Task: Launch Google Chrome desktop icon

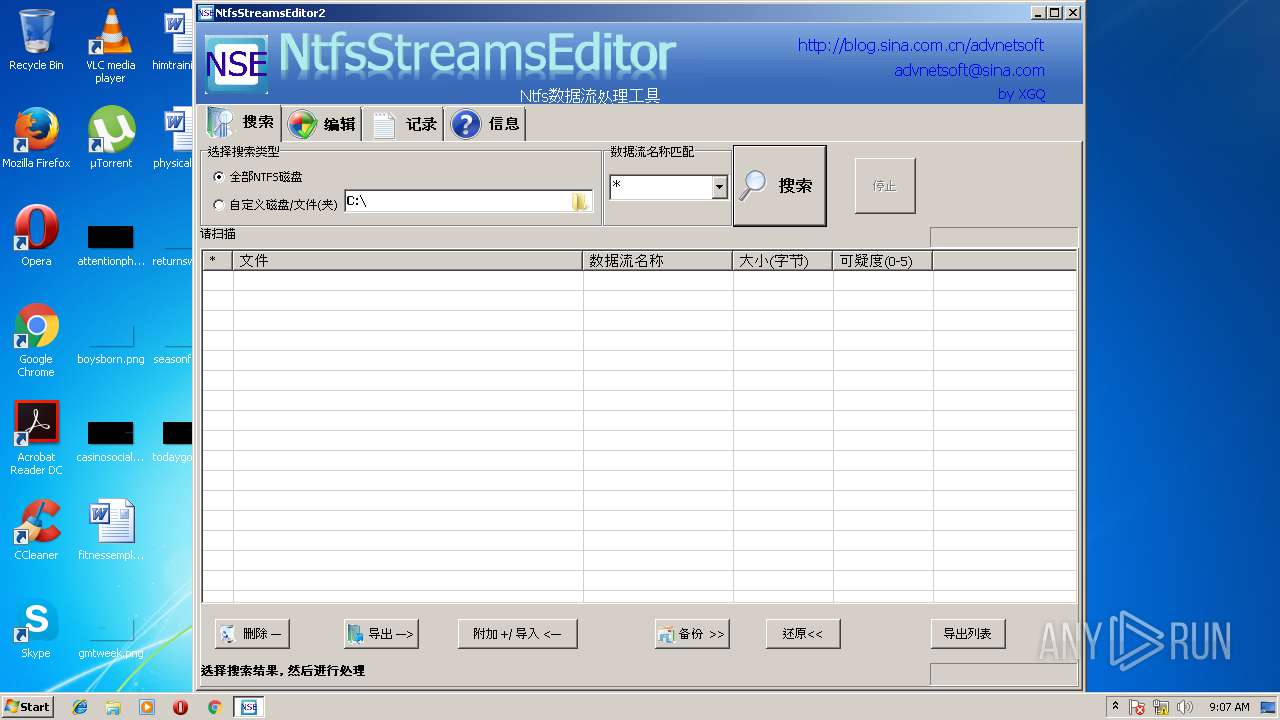Action: click(x=36, y=340)
